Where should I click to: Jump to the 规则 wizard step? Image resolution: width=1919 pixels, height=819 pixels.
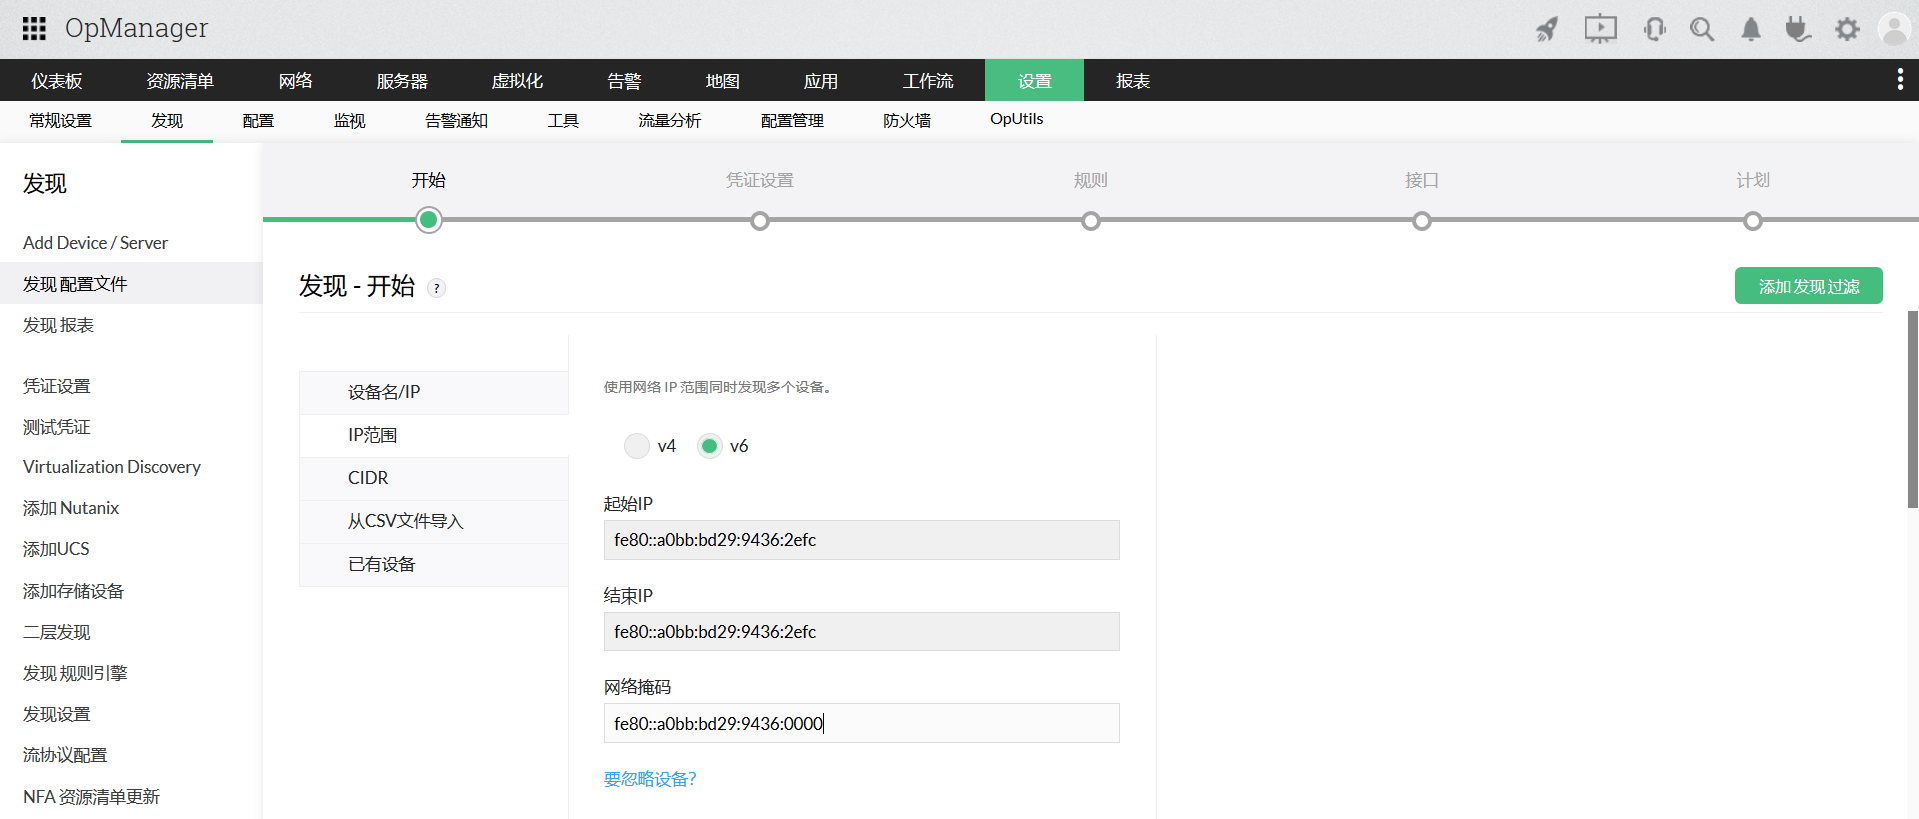1091,221
